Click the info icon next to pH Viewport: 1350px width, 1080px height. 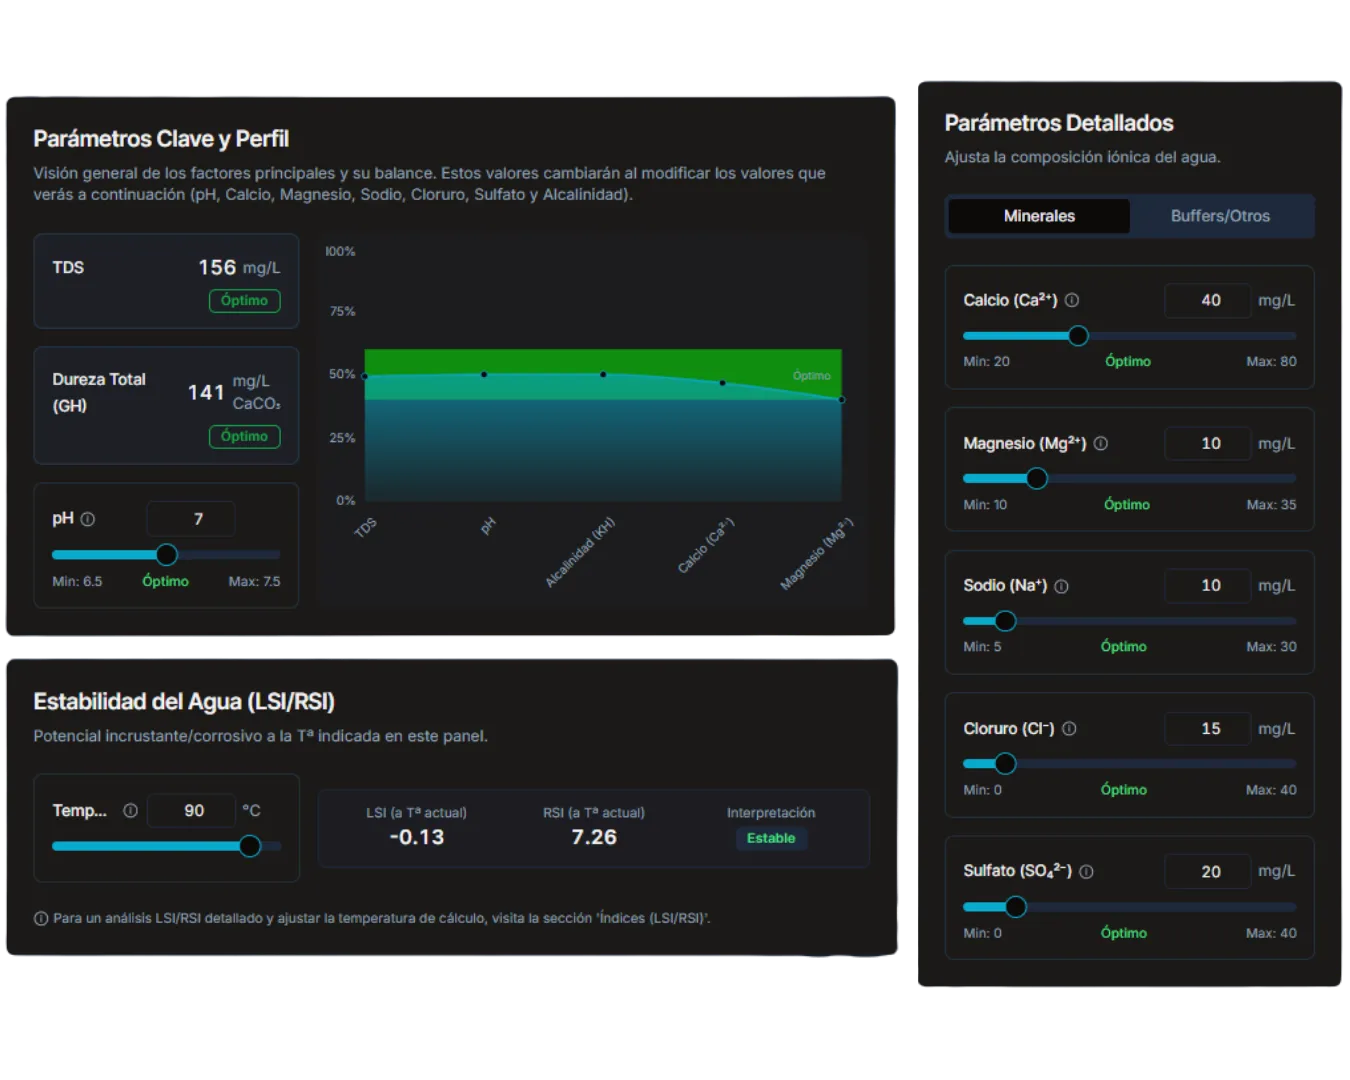88,519
